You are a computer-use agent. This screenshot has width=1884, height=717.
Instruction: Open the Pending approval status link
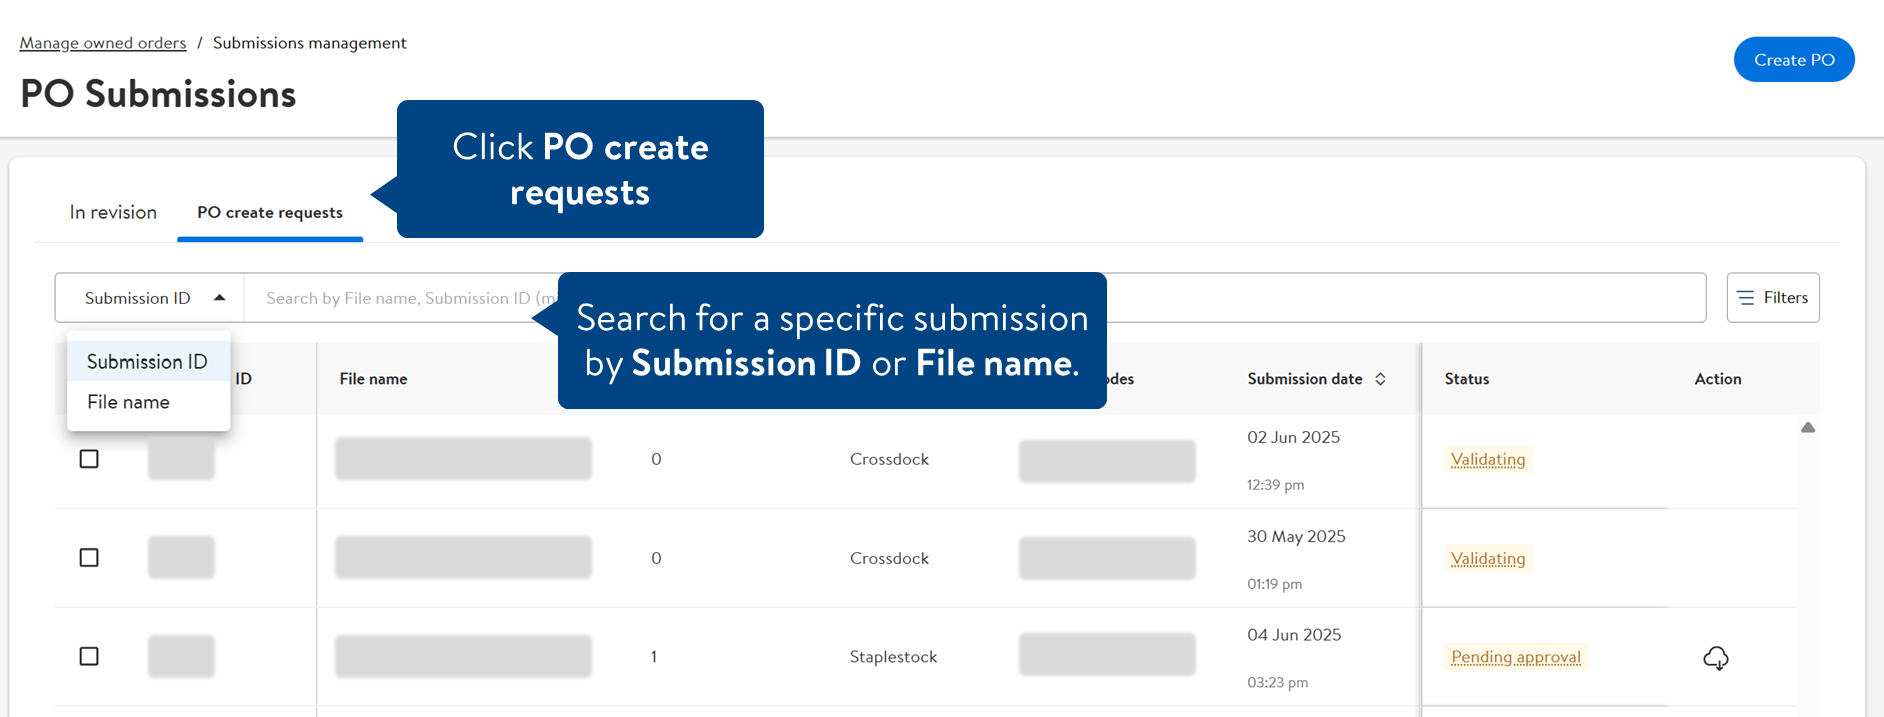1516,657
